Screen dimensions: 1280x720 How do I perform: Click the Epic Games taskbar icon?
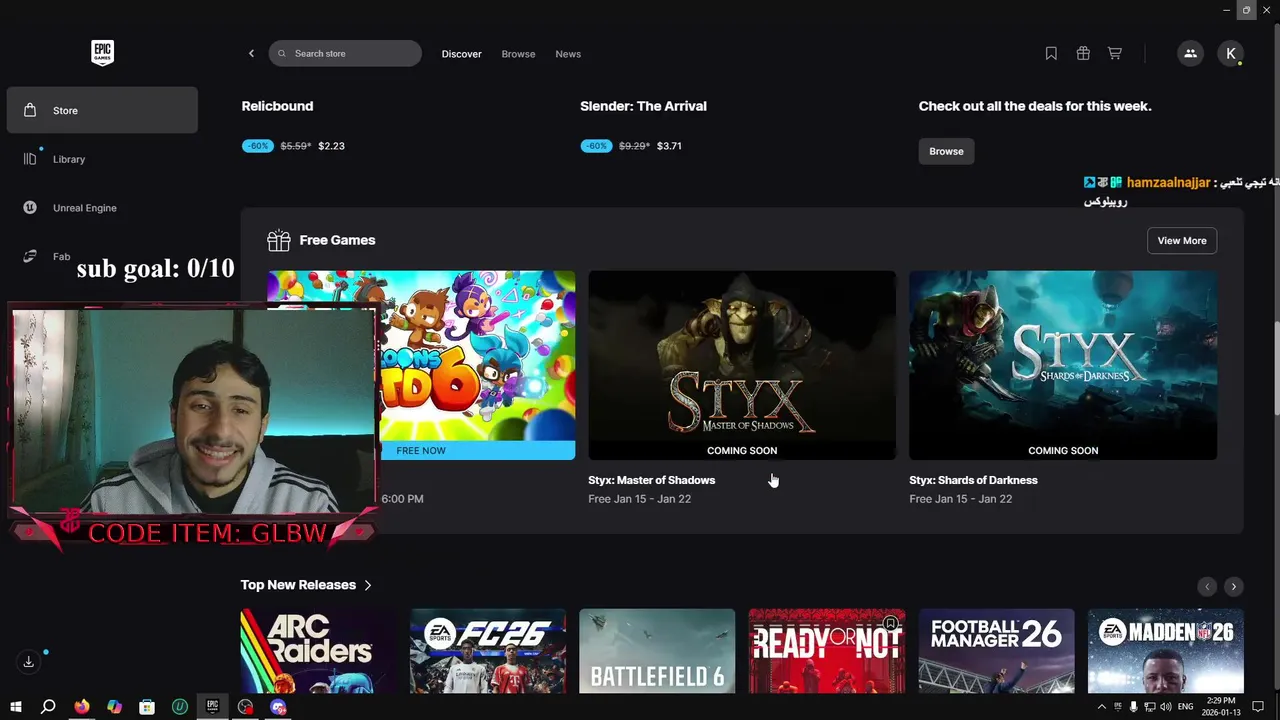click(212, 707)
